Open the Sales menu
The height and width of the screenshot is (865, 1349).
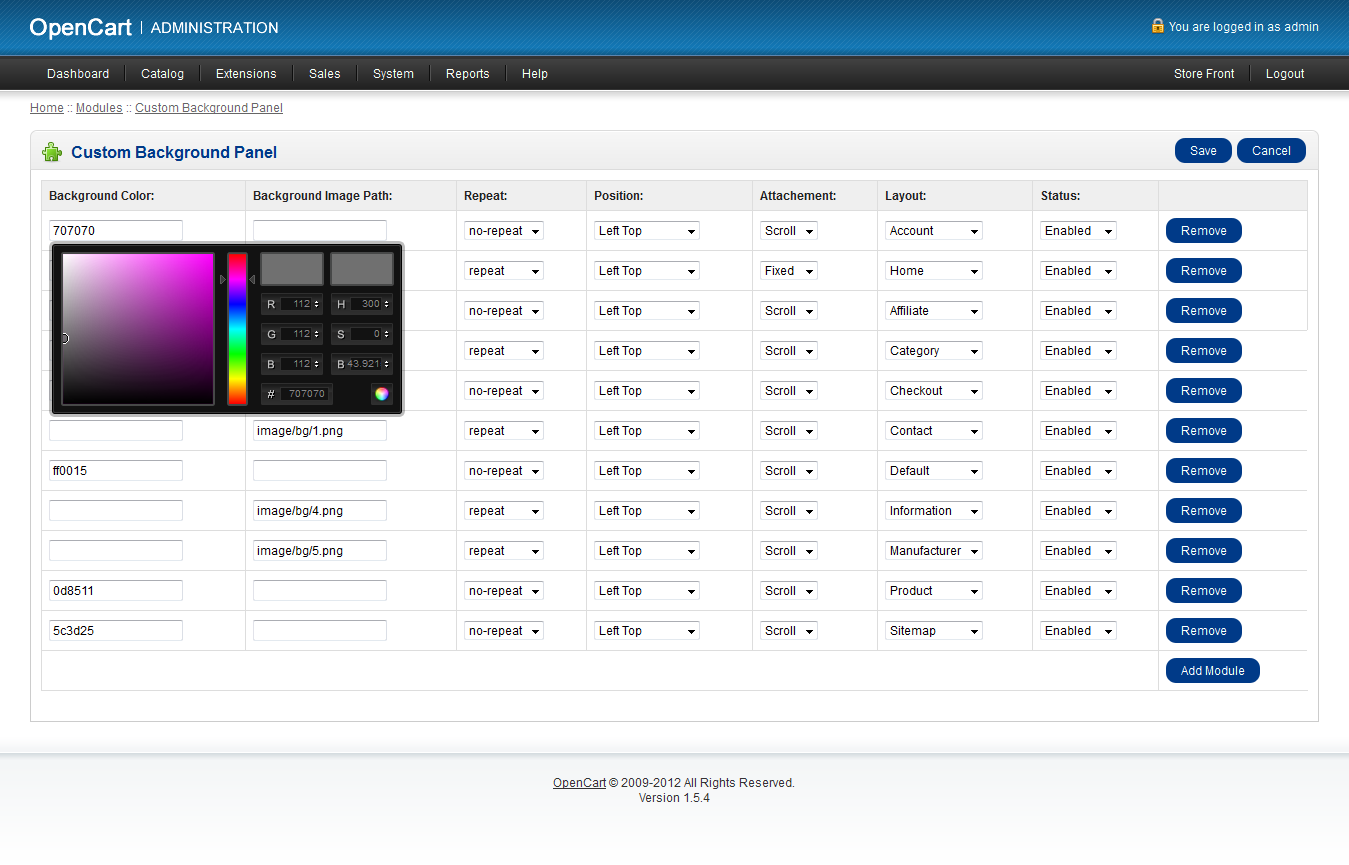click(x=325, y=74)
